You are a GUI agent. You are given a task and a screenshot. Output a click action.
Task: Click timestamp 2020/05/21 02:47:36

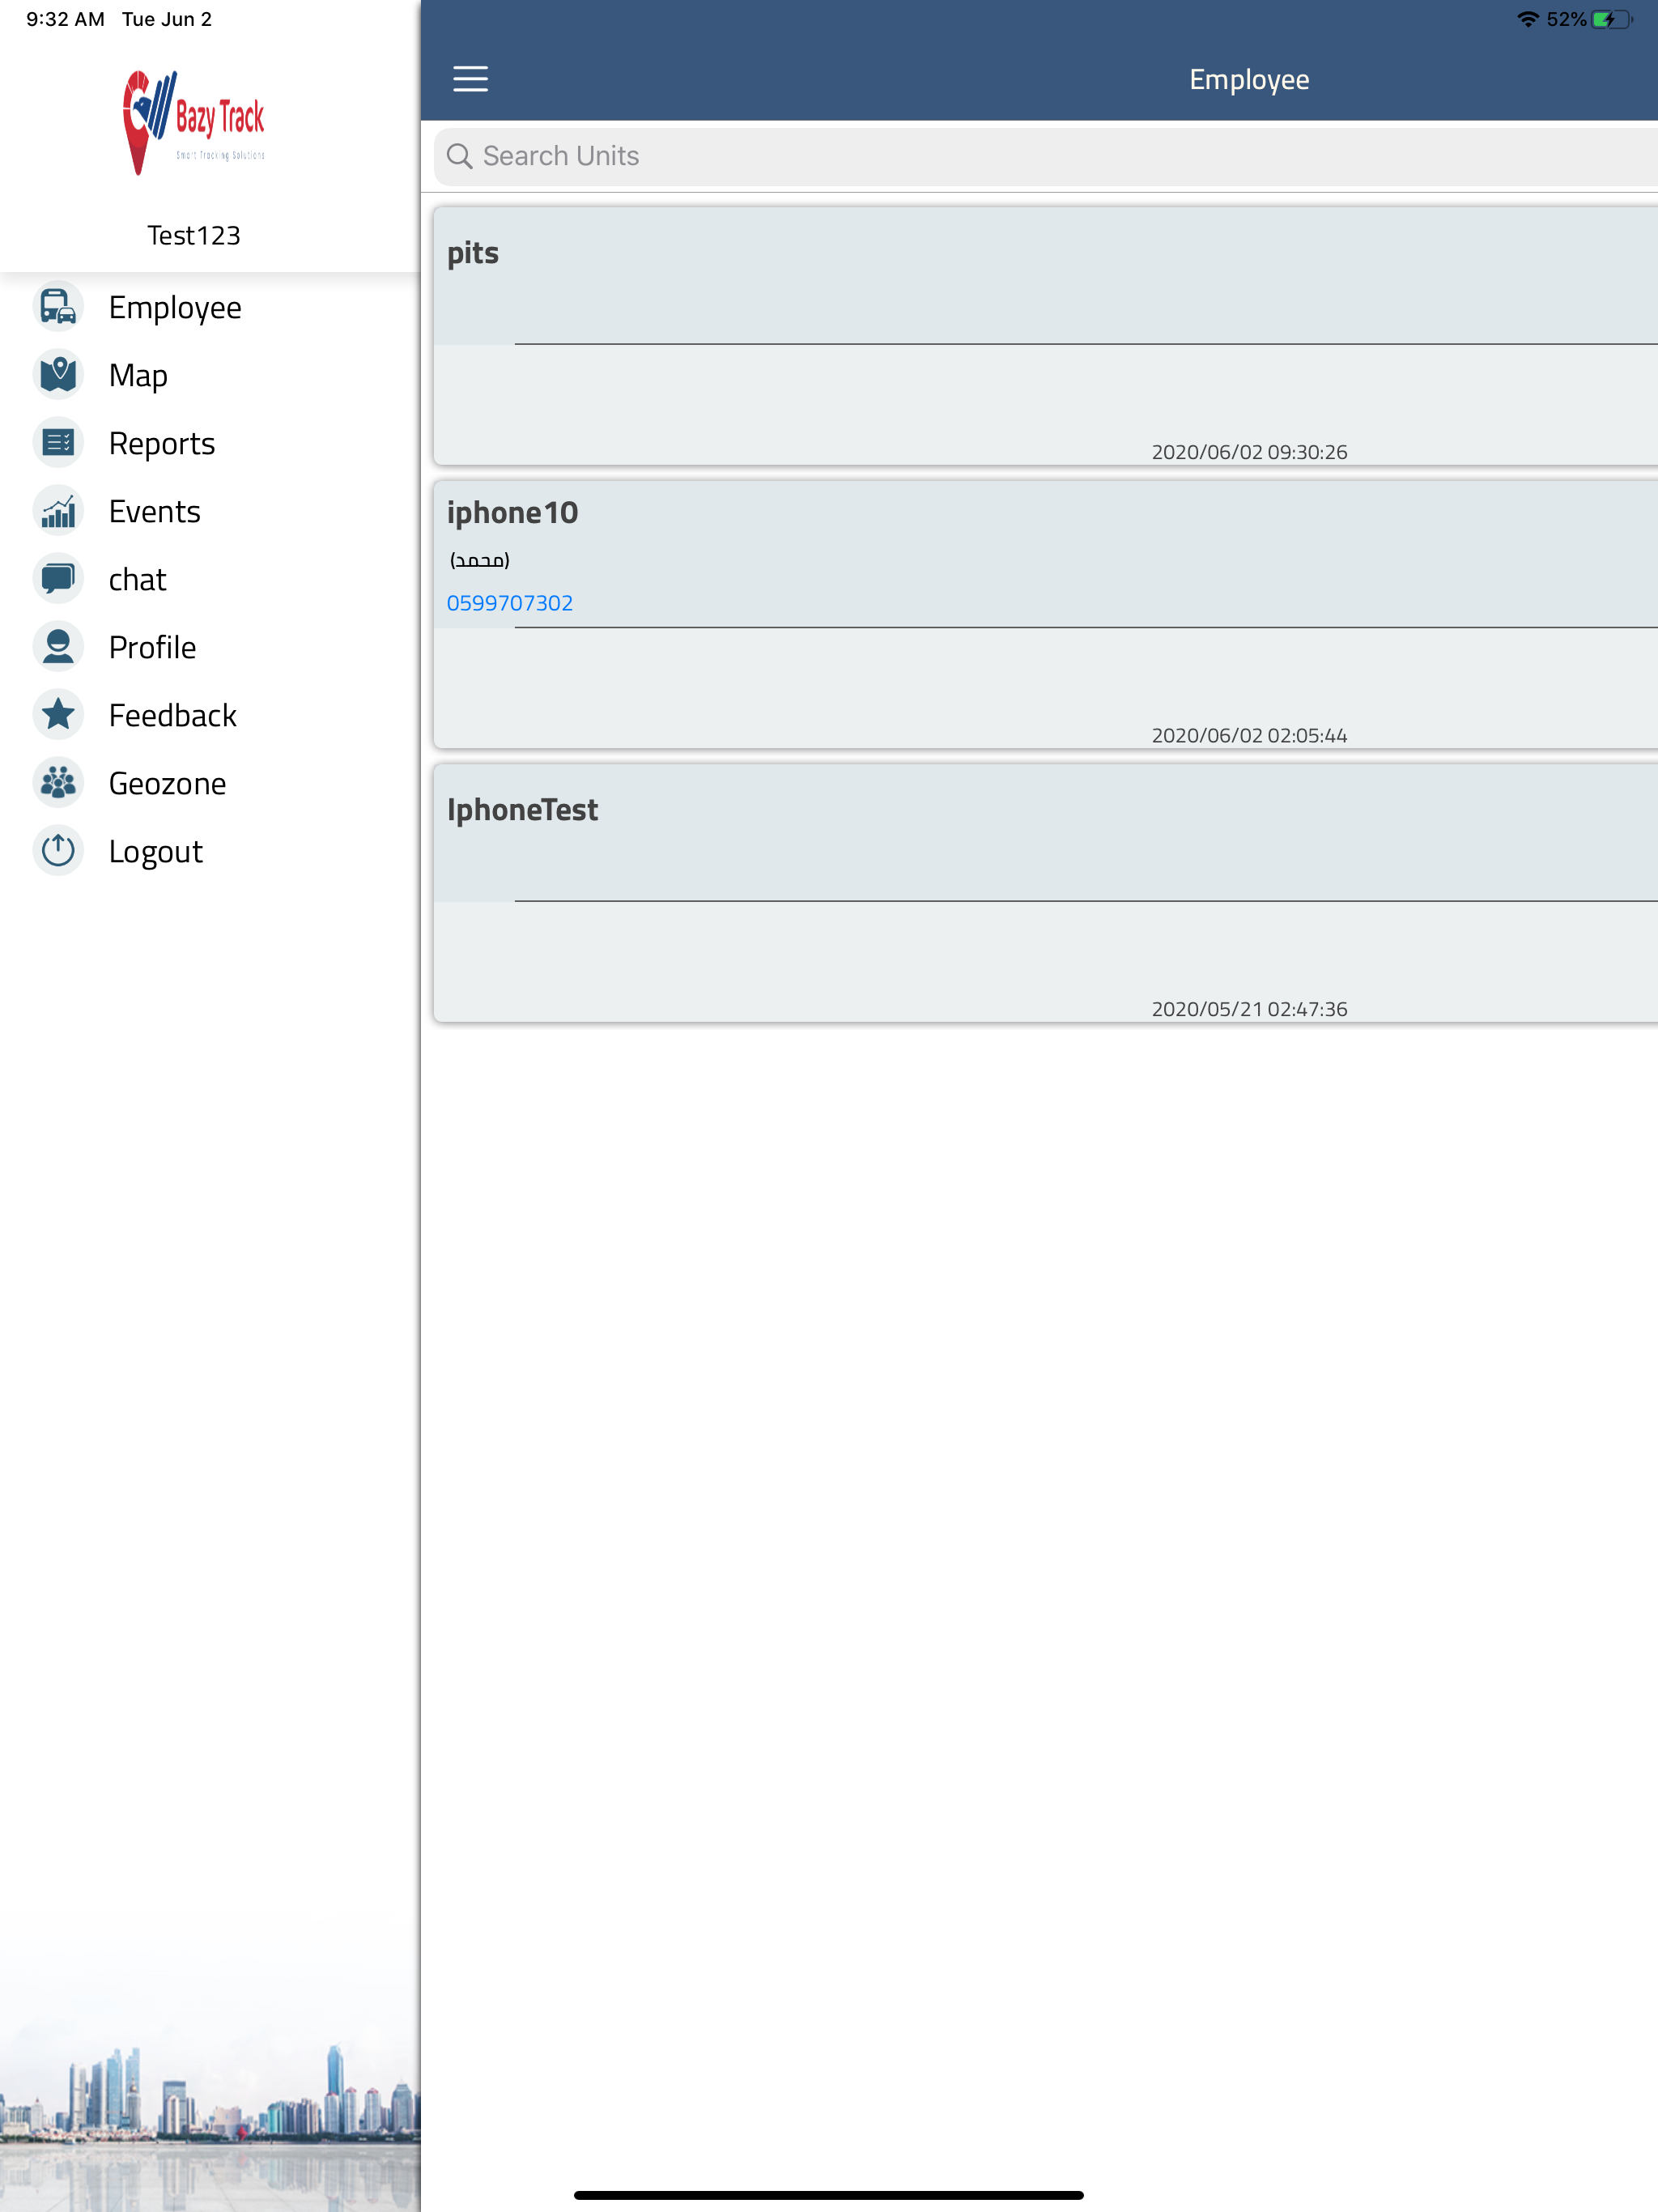(x=1249, y=1009)
